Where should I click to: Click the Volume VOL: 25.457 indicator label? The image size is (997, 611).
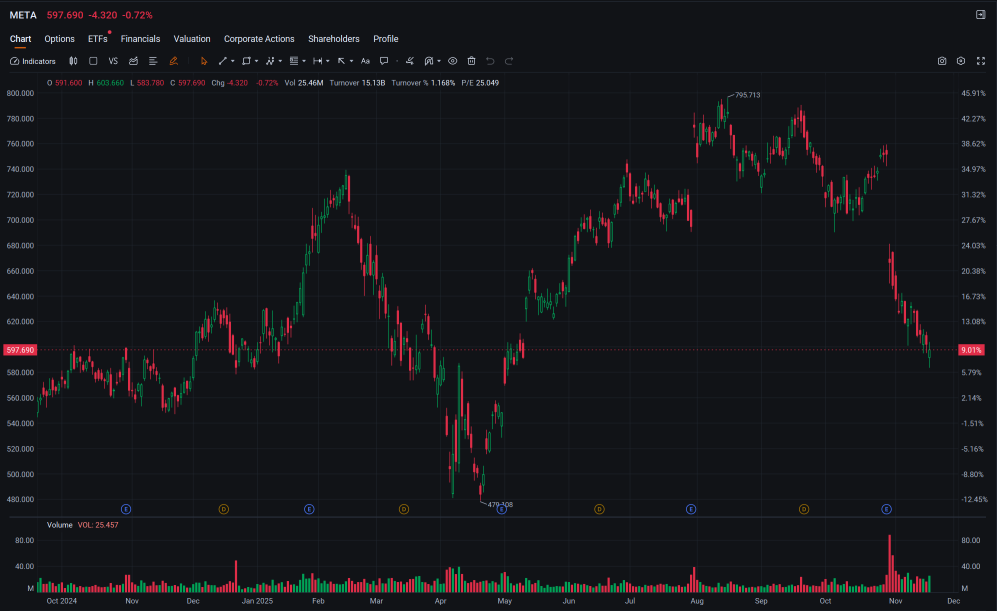click(x=83, y=525)
